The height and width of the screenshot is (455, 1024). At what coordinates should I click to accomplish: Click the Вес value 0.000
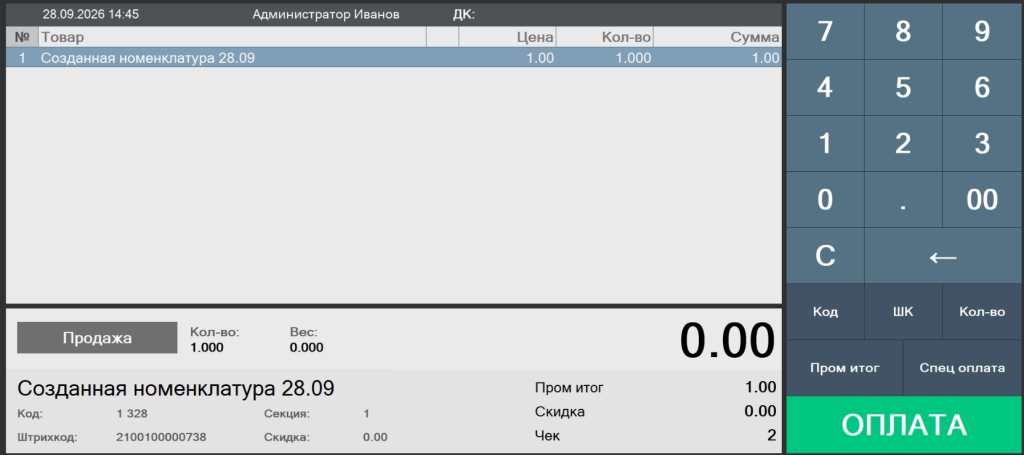(x=306, y=348)
